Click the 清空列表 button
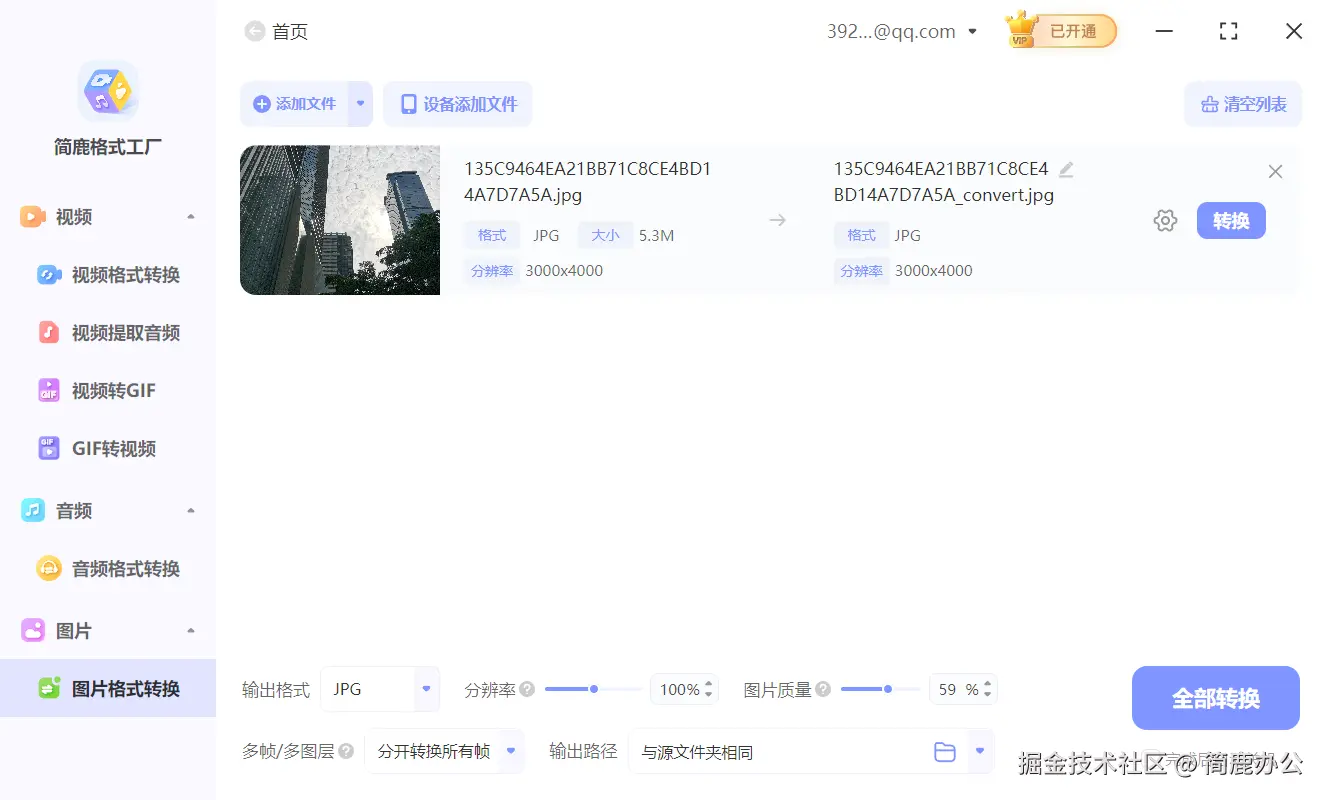The height and width of the screenshot is (800, 1326). point(1243,104)
